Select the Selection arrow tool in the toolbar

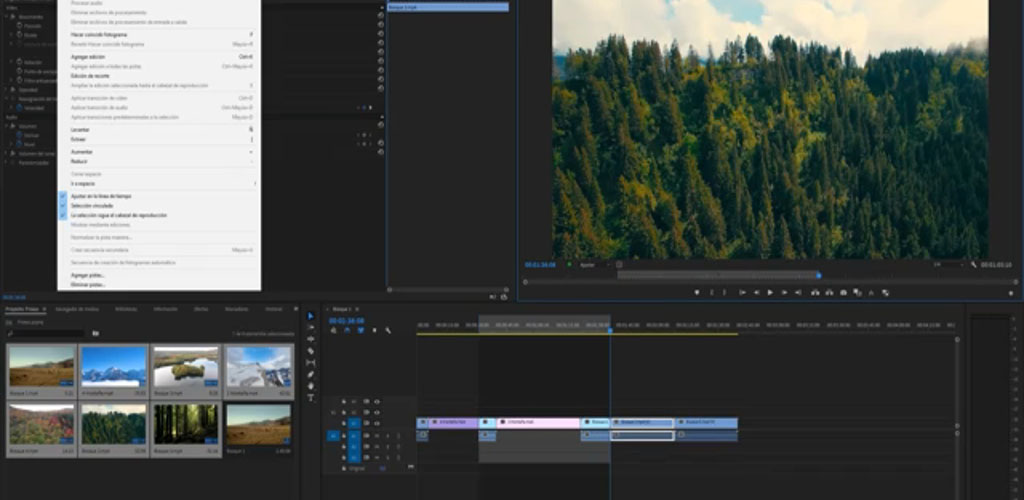point(310,316)
